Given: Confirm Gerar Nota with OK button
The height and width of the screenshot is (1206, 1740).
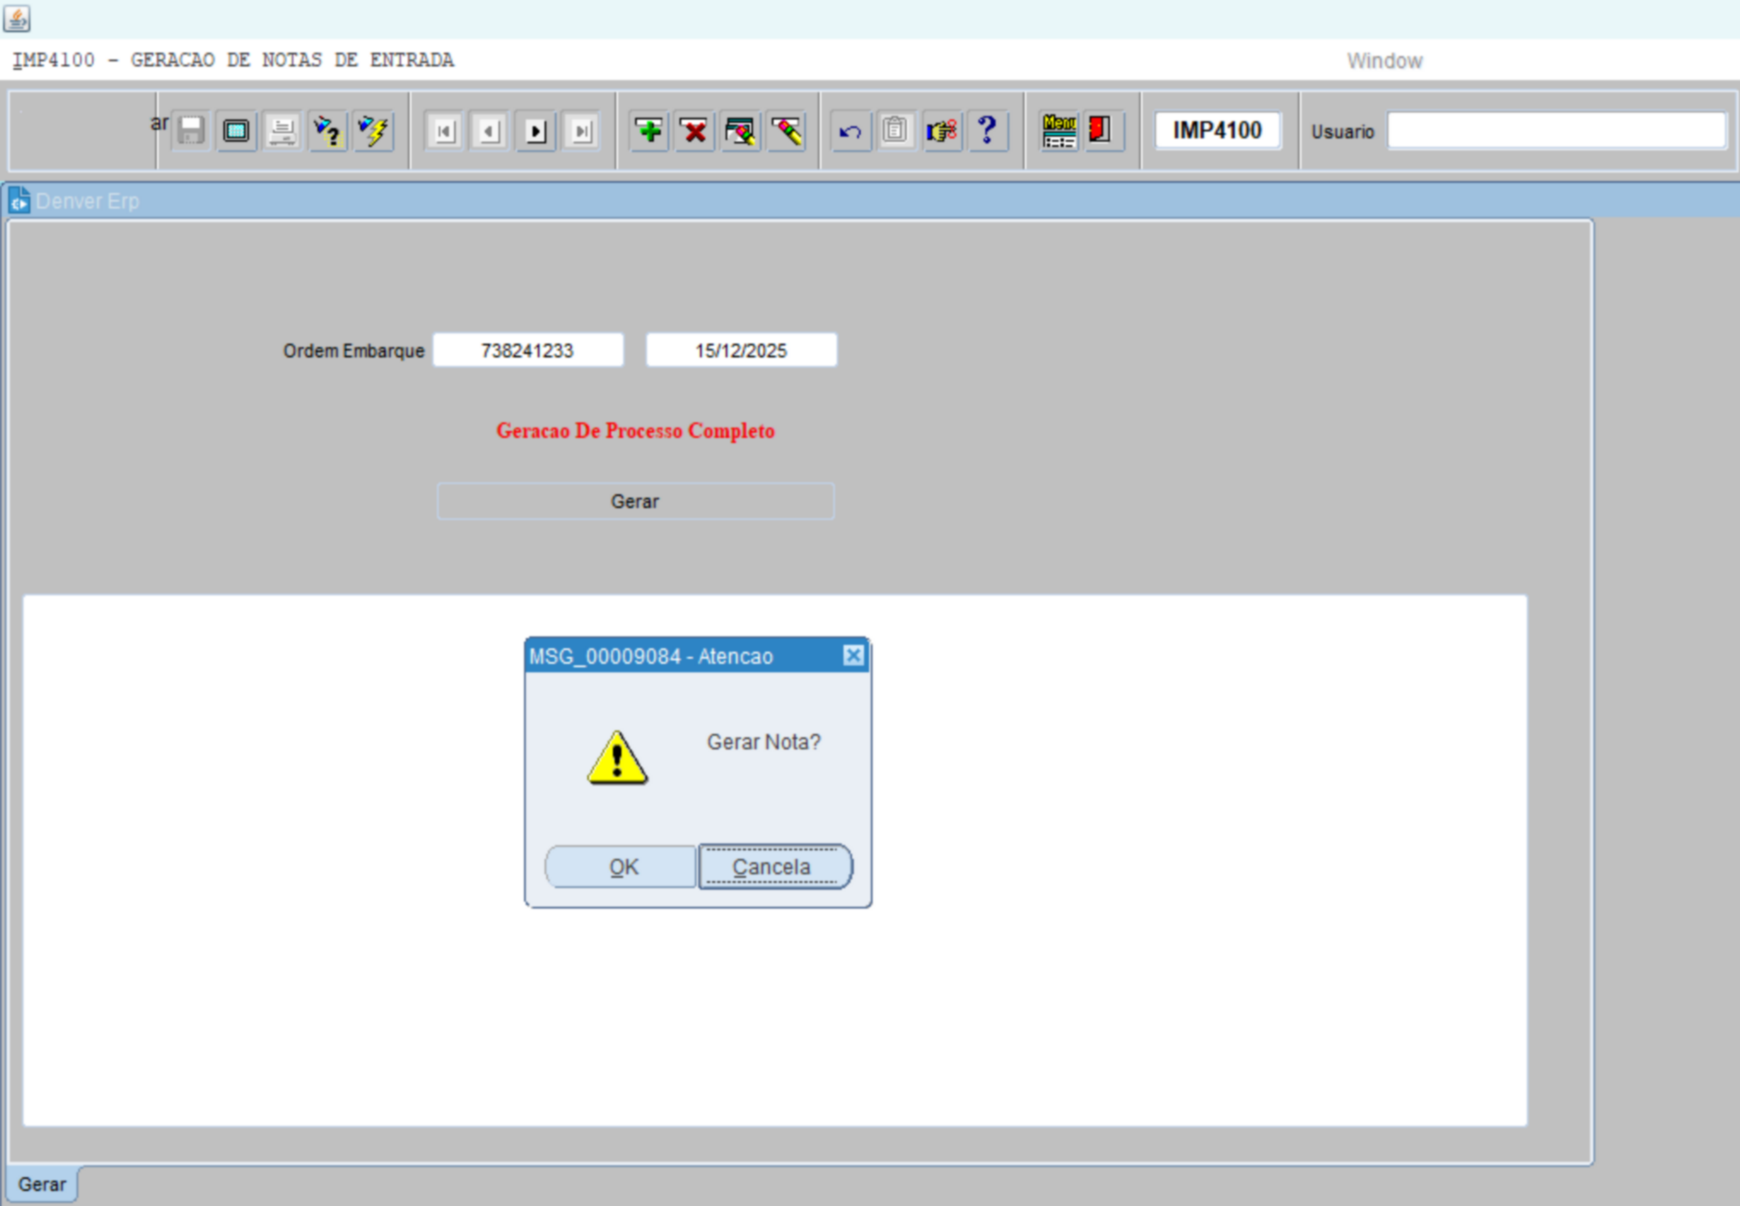Looking at the screenshot, I should pyautogui.click(x=622, y=867).
